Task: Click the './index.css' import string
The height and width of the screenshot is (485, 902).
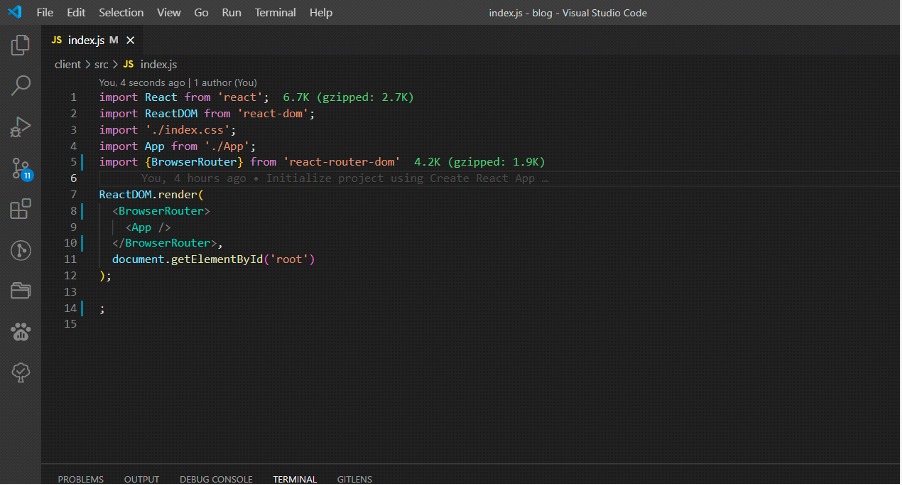Action: (190, 130)
